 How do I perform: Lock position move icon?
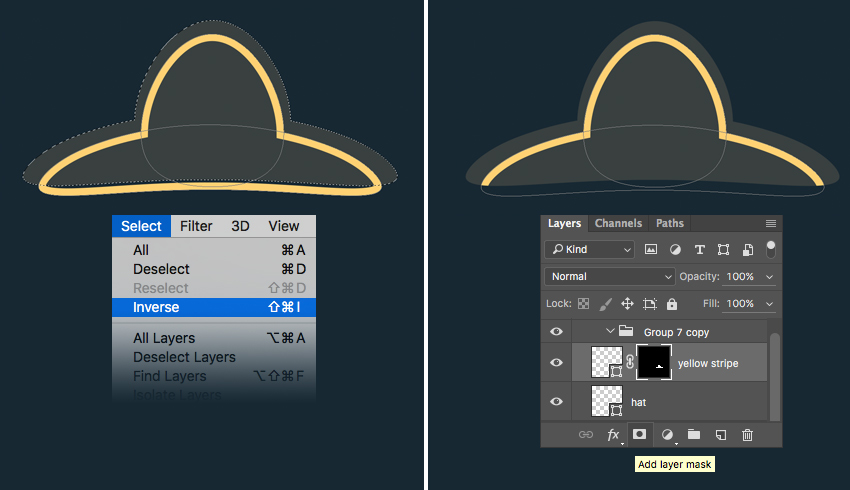pyautogui.click(x=627, y=304)
